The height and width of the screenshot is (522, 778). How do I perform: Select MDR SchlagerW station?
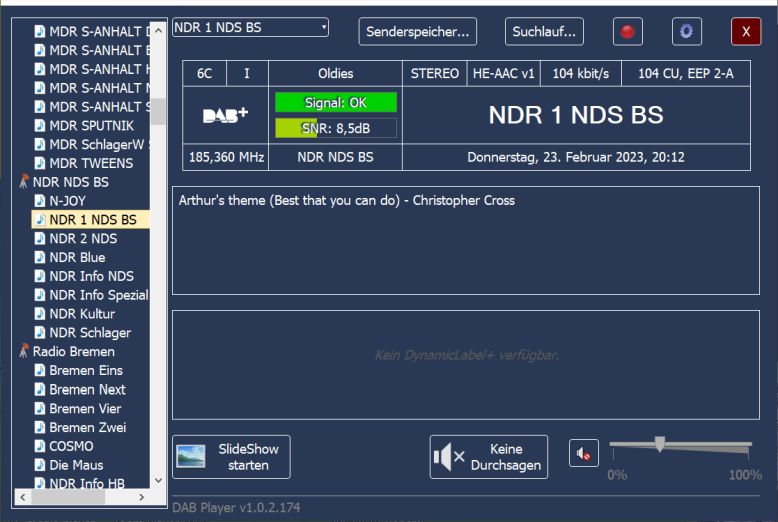(99, 144)
